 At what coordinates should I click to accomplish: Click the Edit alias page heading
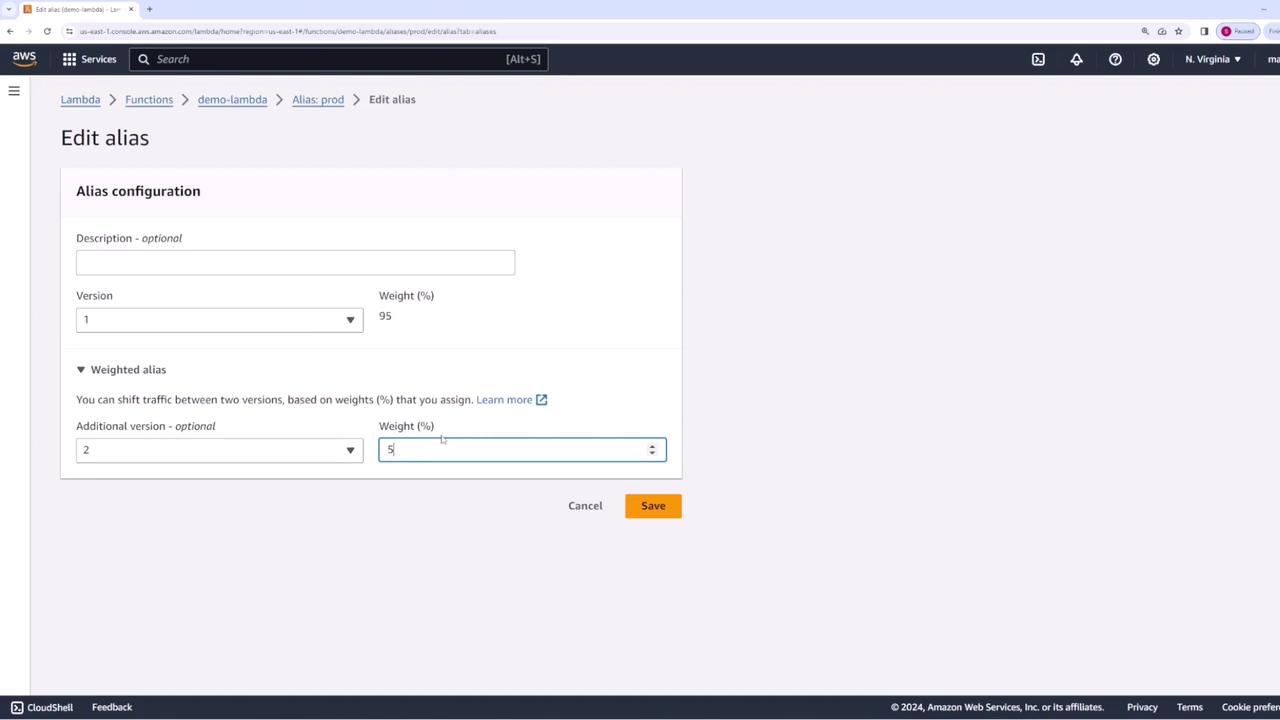(x=105, y=138)
